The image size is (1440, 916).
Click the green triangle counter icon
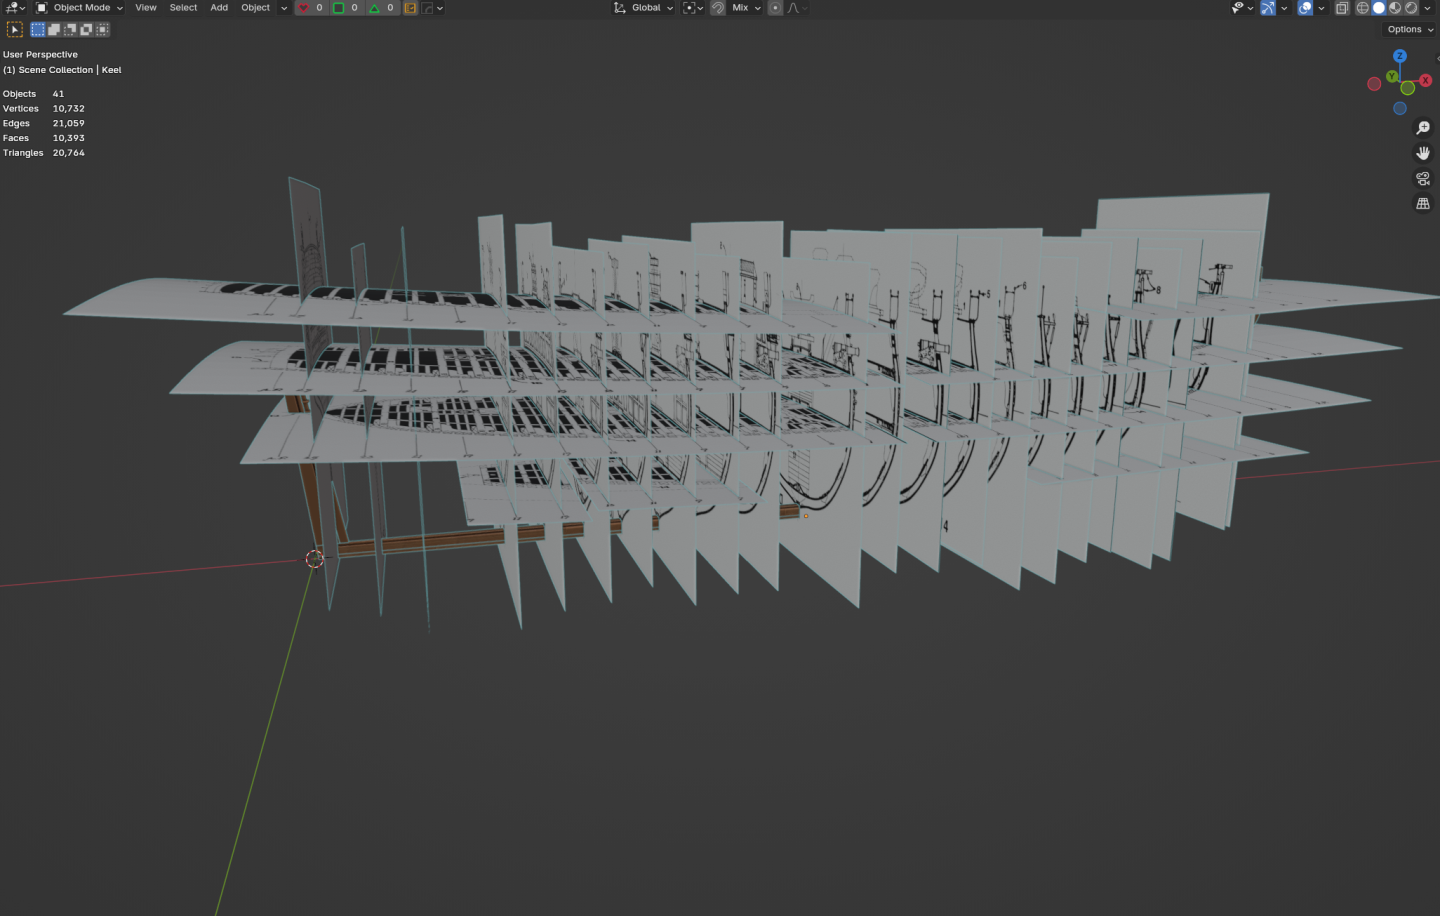click(374, 7)
